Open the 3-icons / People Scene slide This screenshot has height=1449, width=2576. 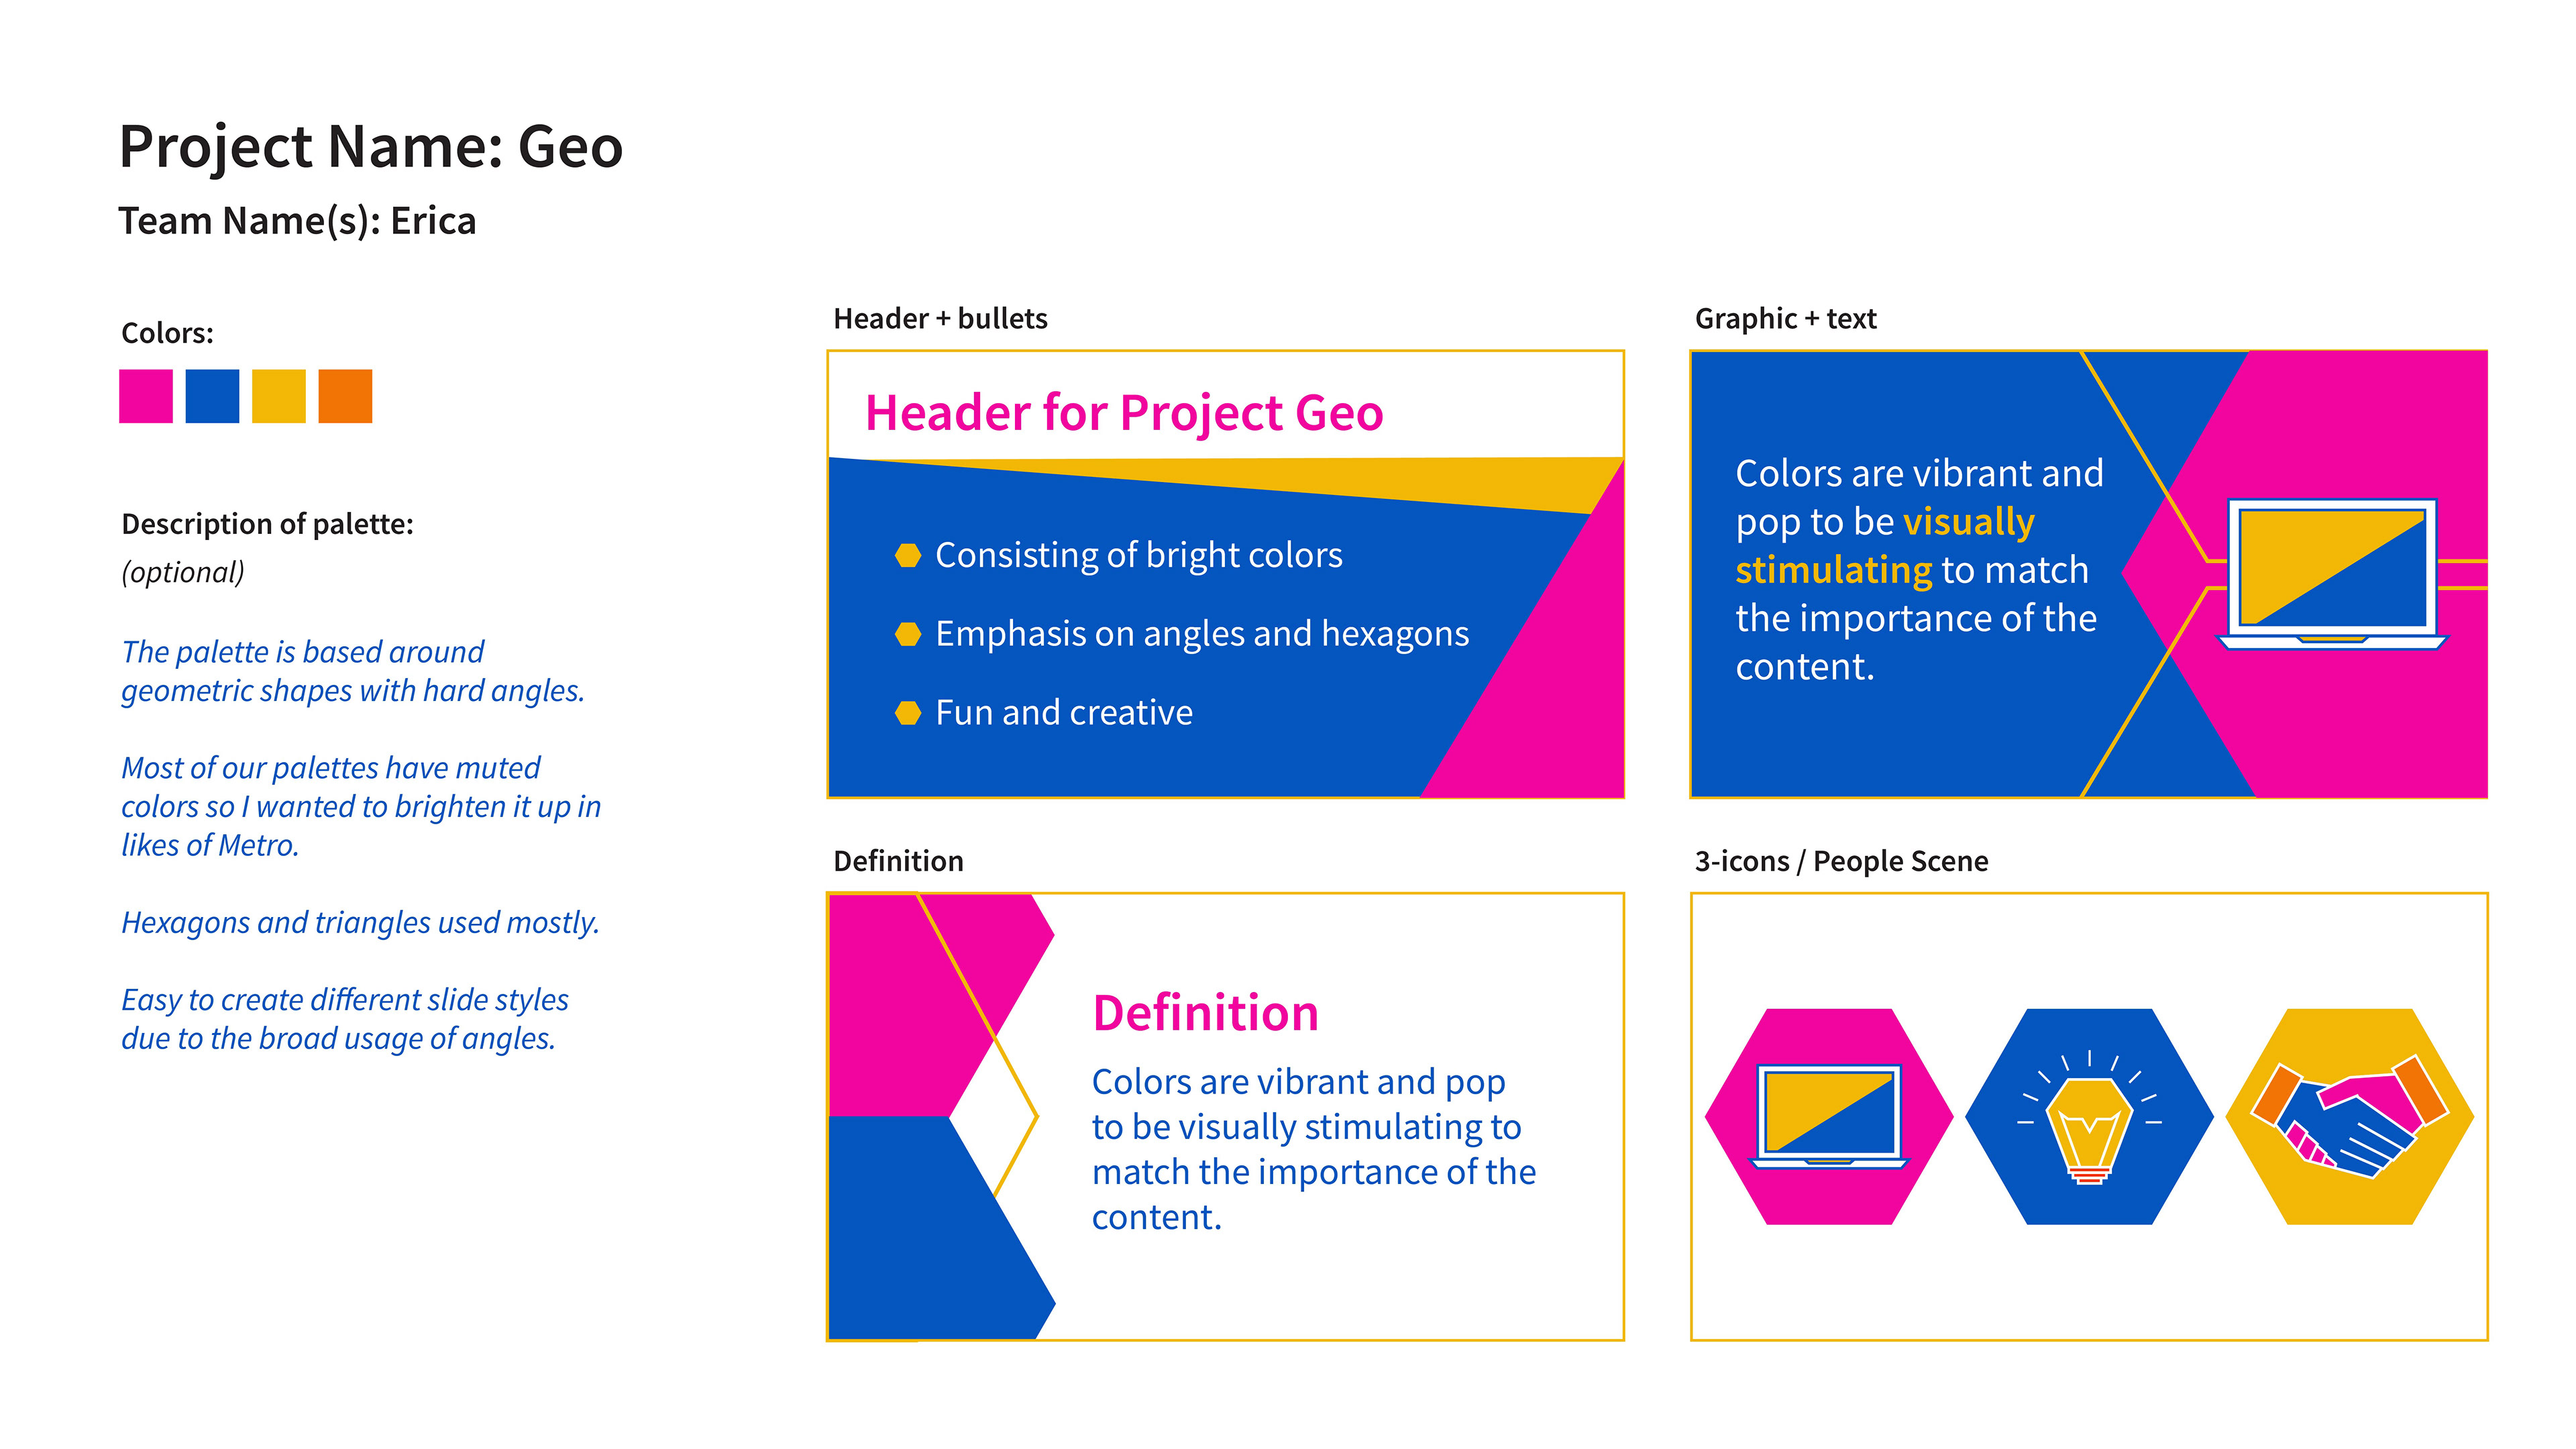point(2089,1117)
